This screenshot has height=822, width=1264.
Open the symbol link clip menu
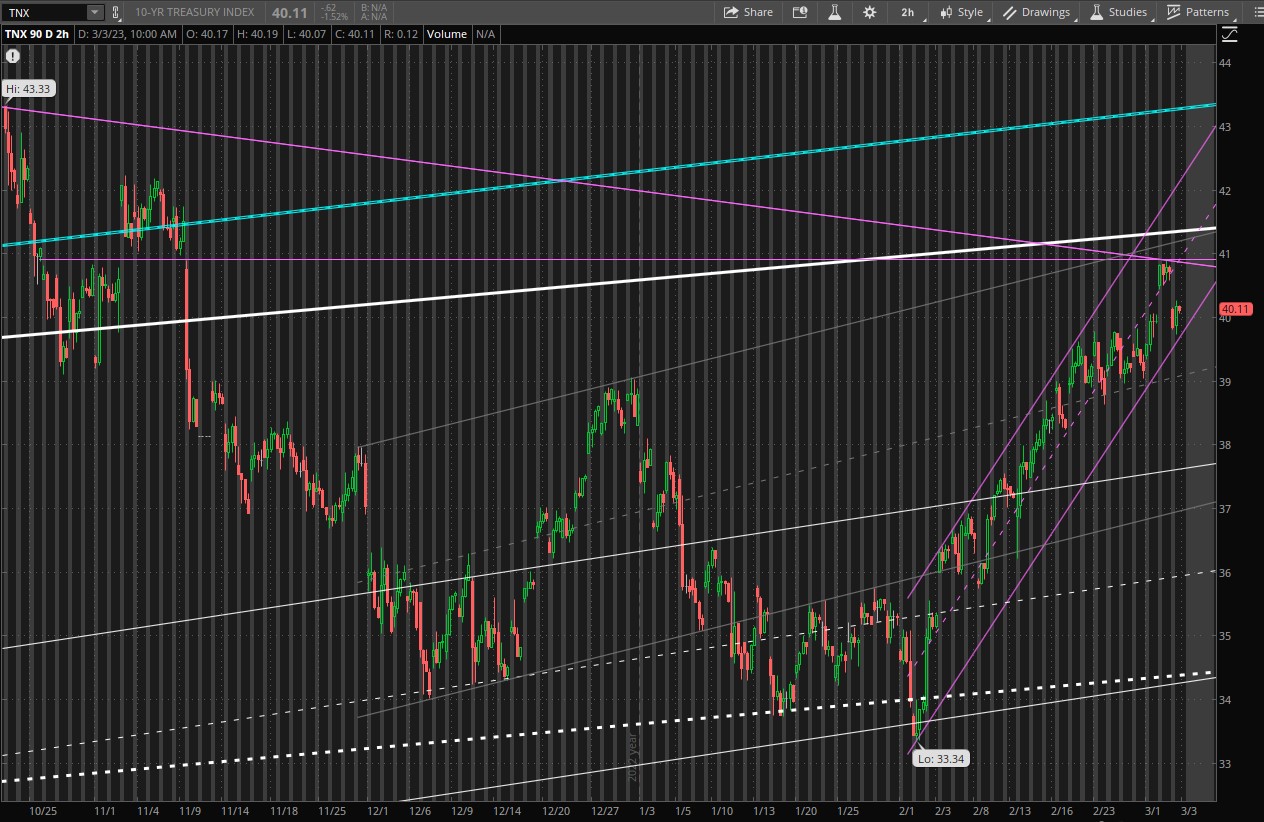[117, 12]
